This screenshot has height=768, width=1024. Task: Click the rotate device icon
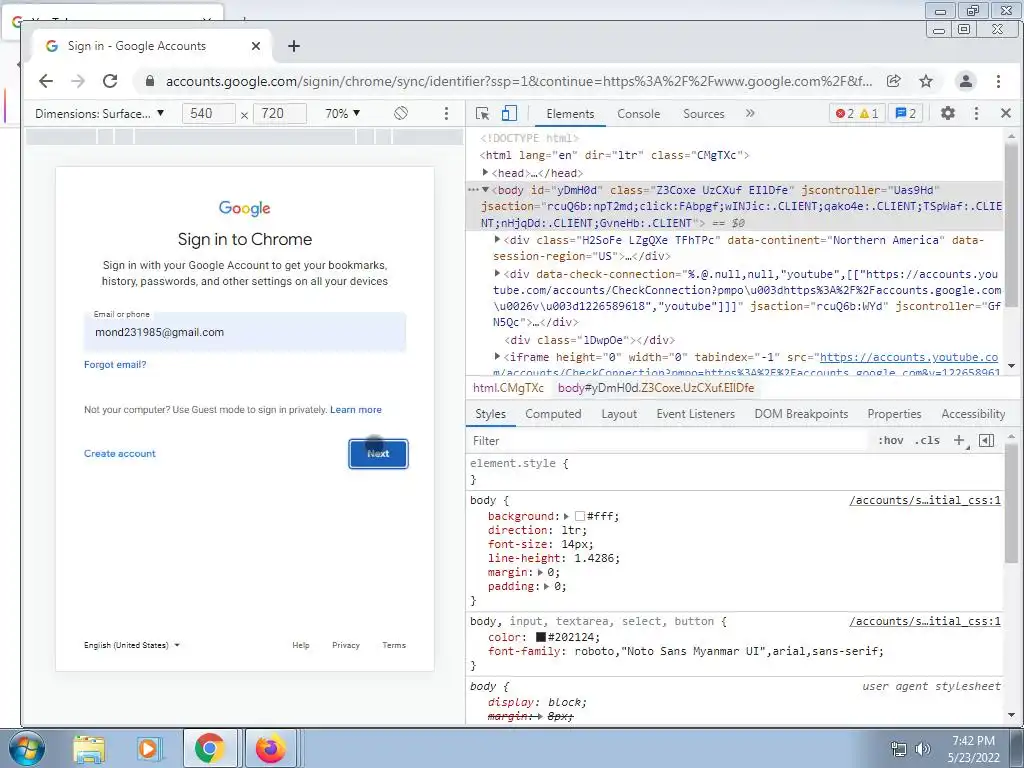401,113
